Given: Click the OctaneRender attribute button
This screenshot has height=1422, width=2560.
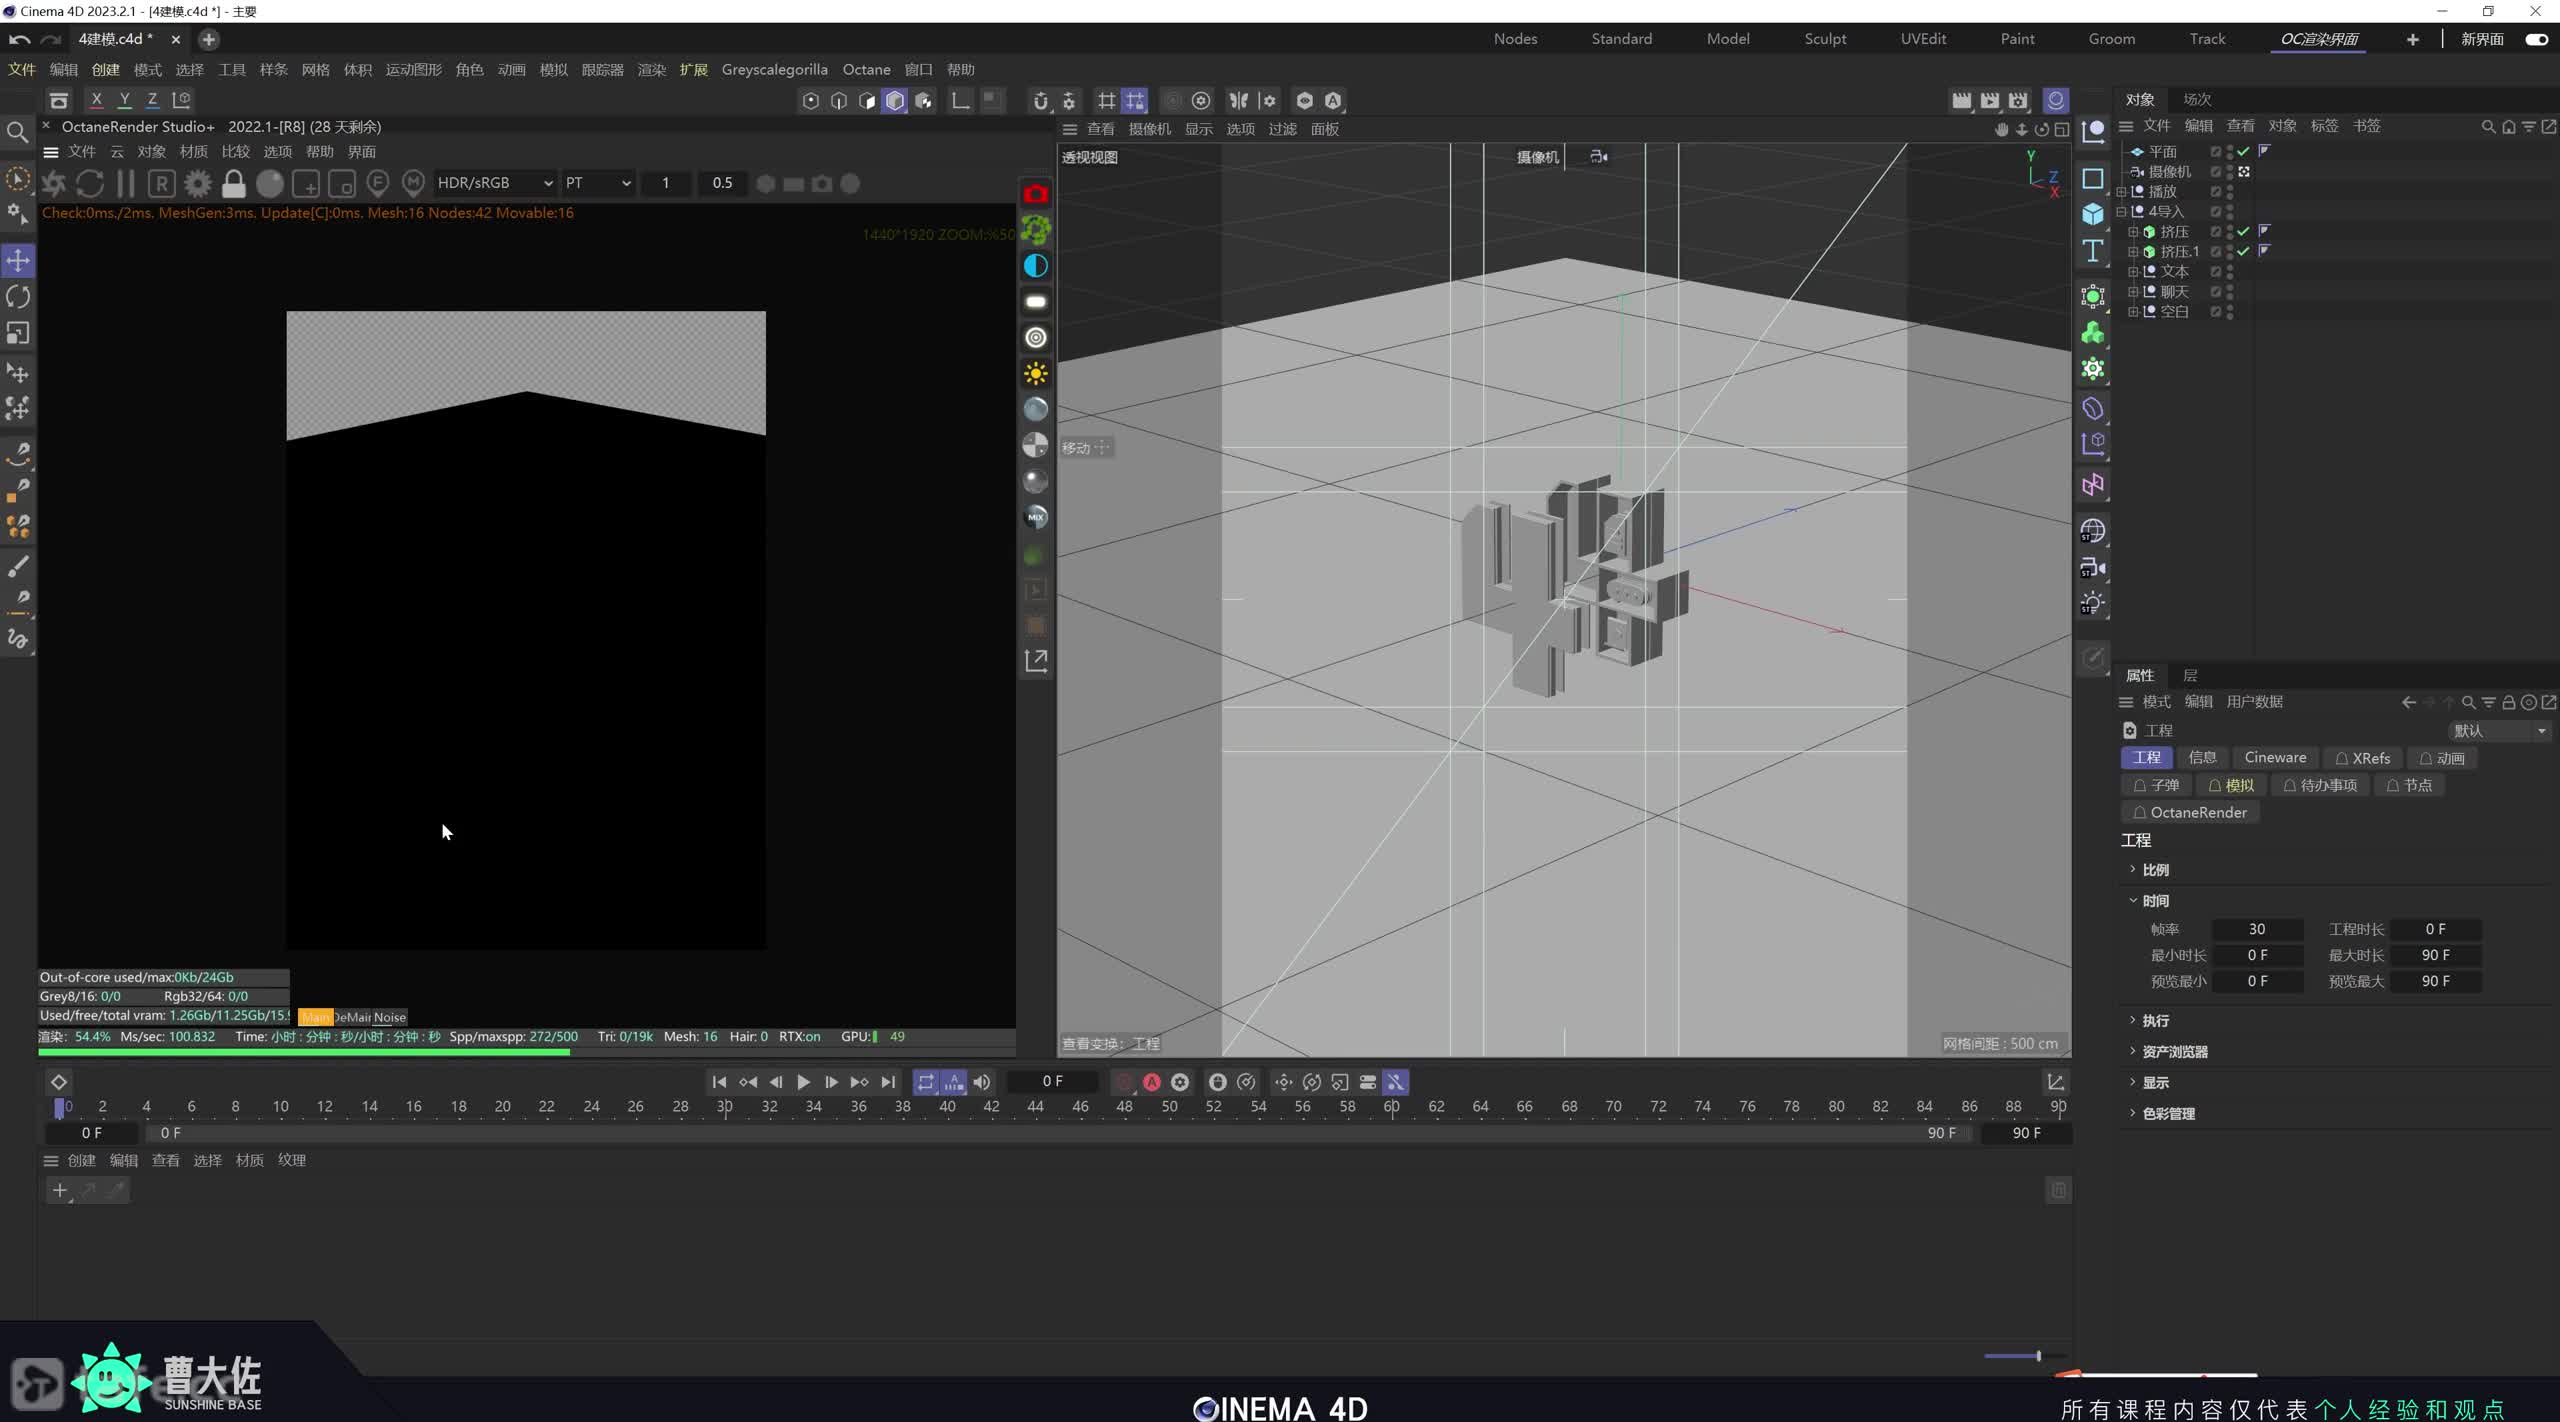Looking at the screenshot, I should tap(2190, 813).
